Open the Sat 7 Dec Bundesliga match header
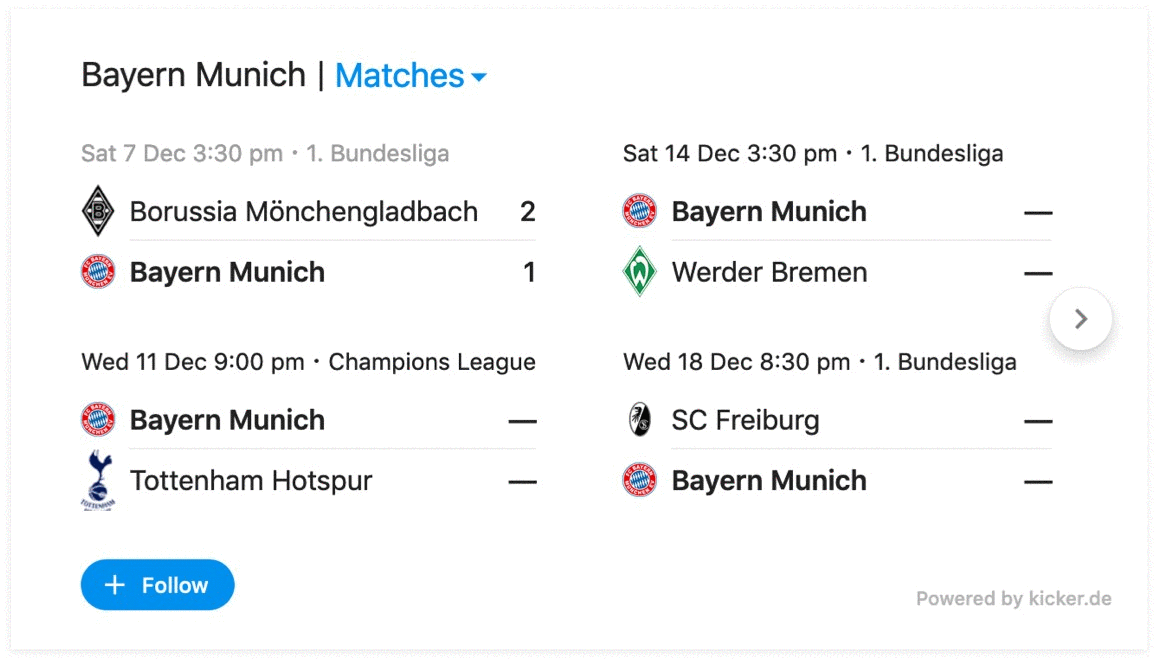The width and height of the screenshot is (1160, 660). tap(266, 153)
